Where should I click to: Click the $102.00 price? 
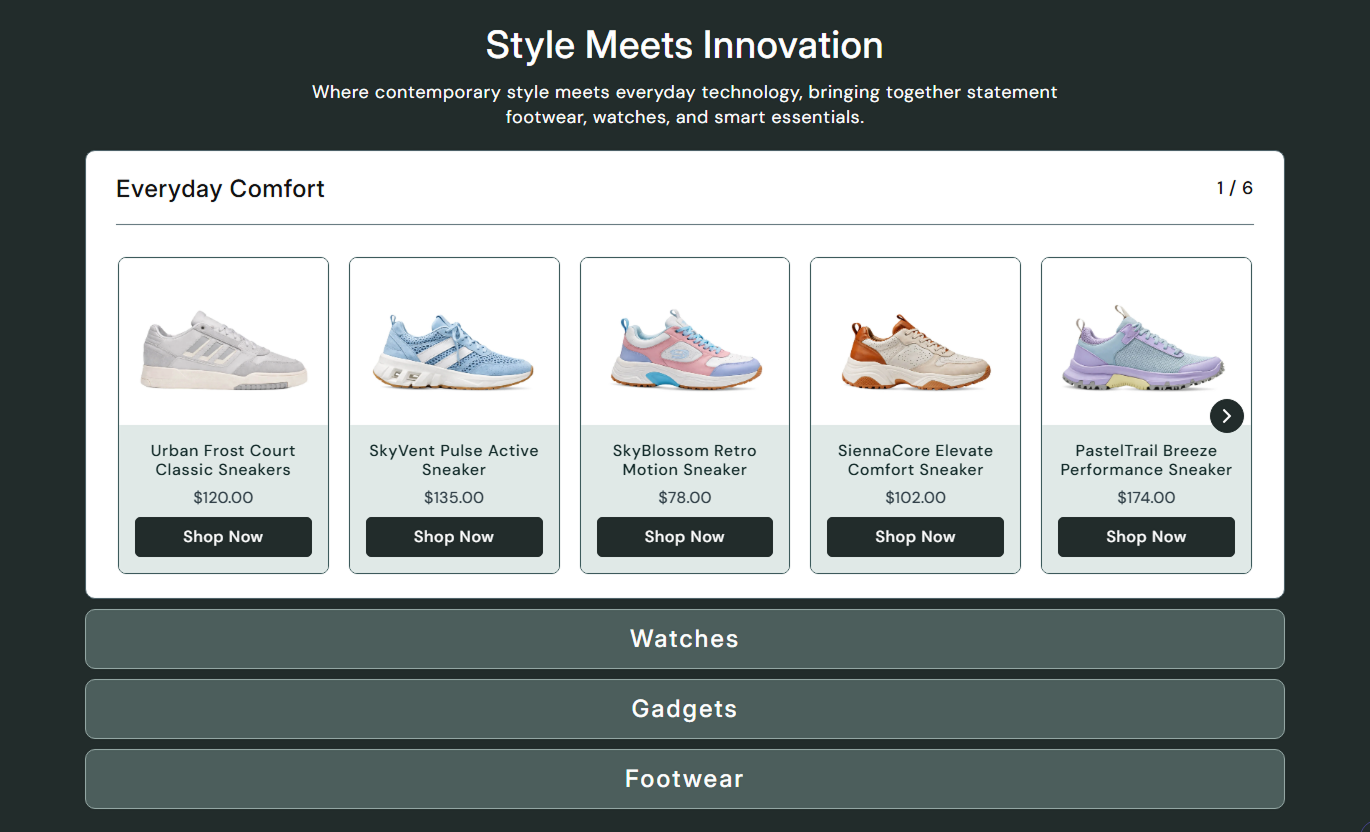(x=915, y=498)
